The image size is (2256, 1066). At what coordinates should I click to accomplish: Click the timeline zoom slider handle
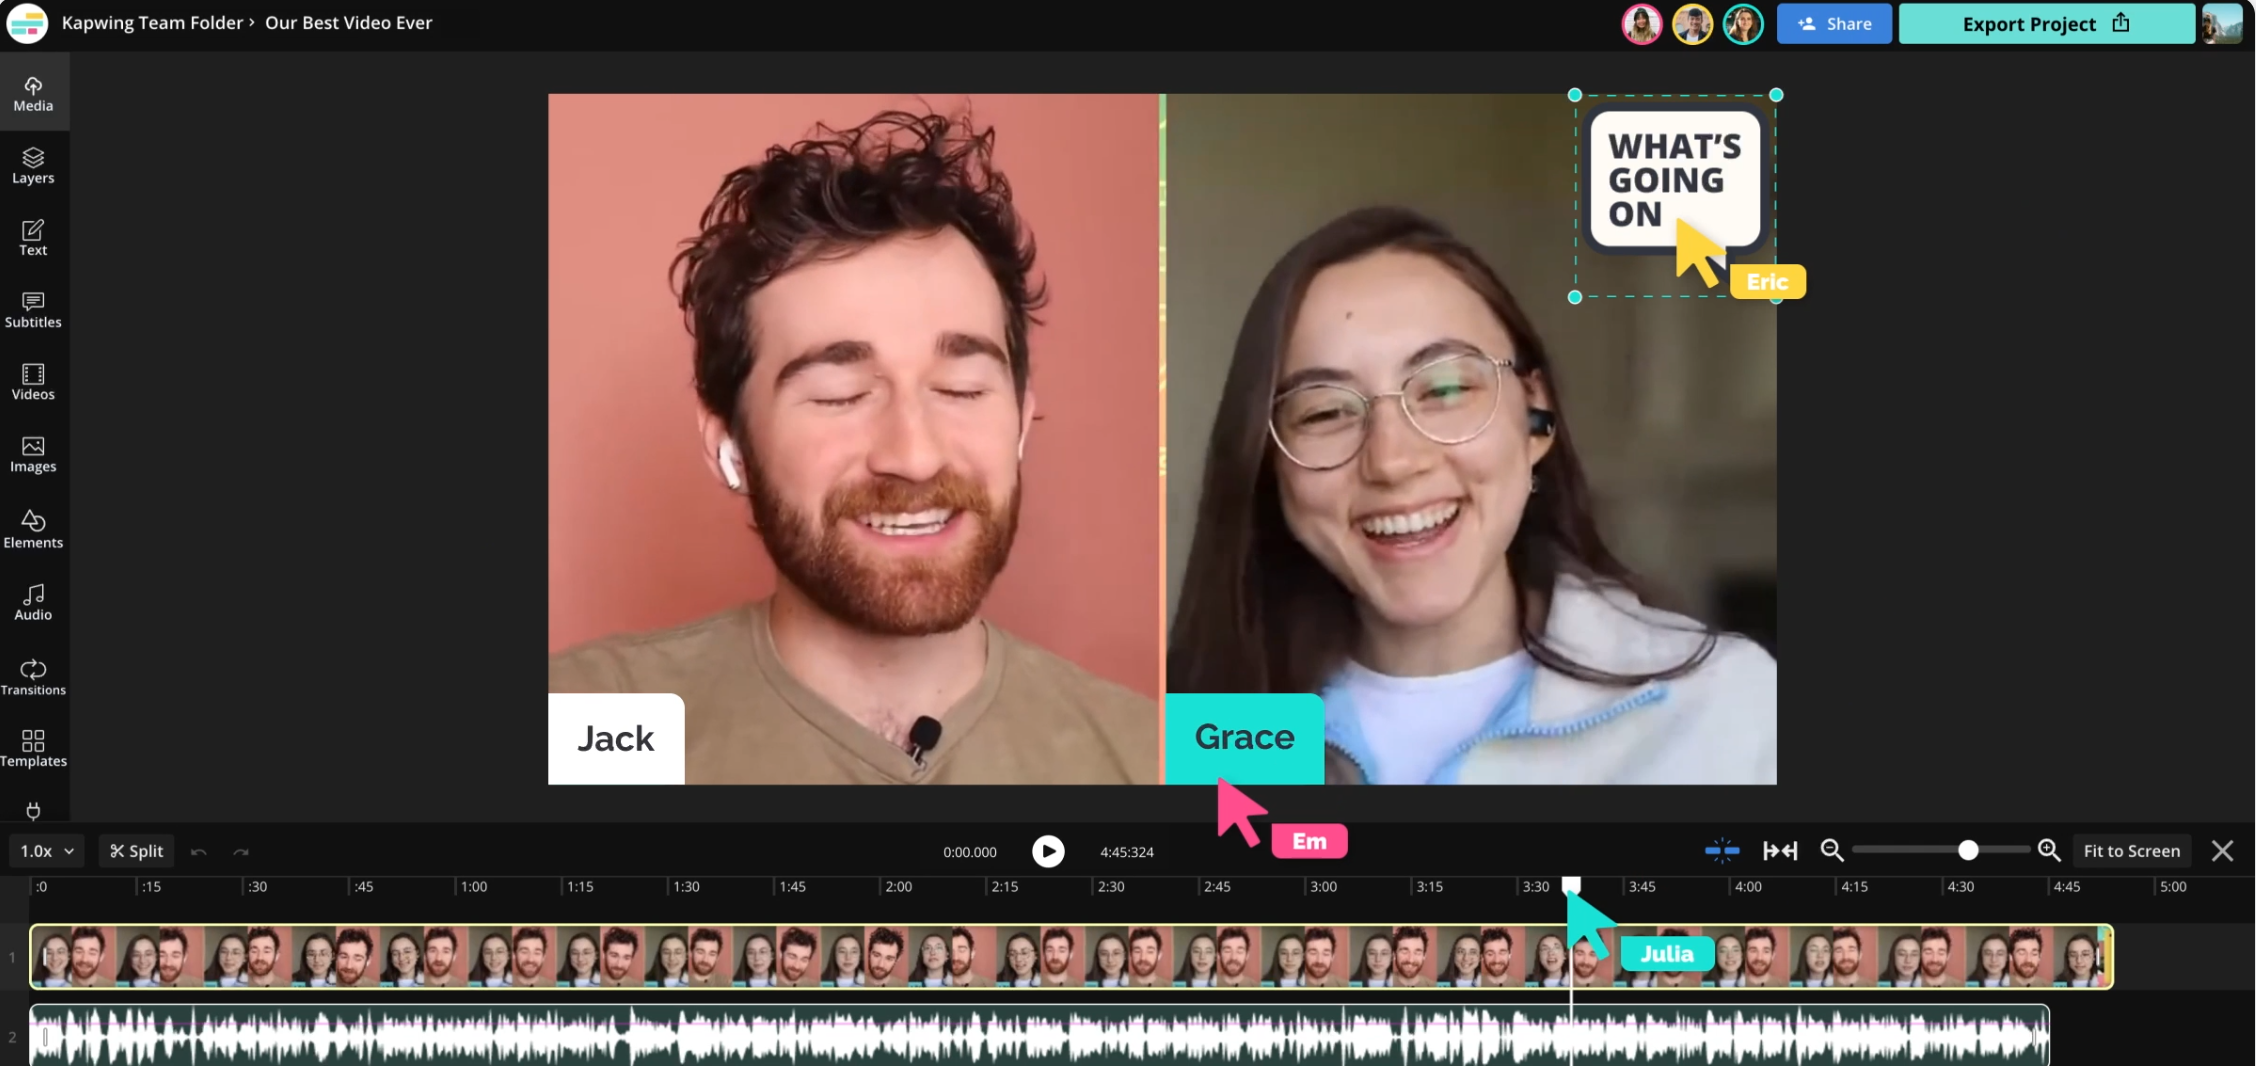(1967, 850)
